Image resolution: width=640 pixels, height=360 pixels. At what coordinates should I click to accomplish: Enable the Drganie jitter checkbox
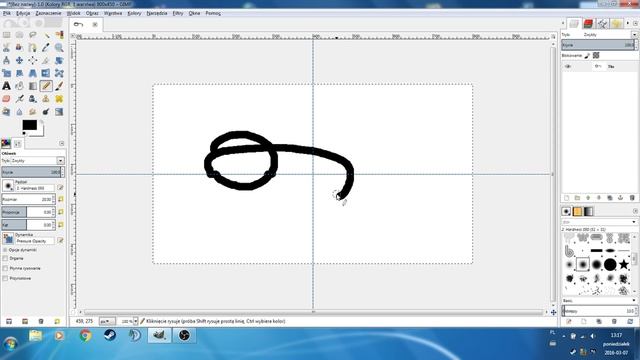(x=5, y=258)
